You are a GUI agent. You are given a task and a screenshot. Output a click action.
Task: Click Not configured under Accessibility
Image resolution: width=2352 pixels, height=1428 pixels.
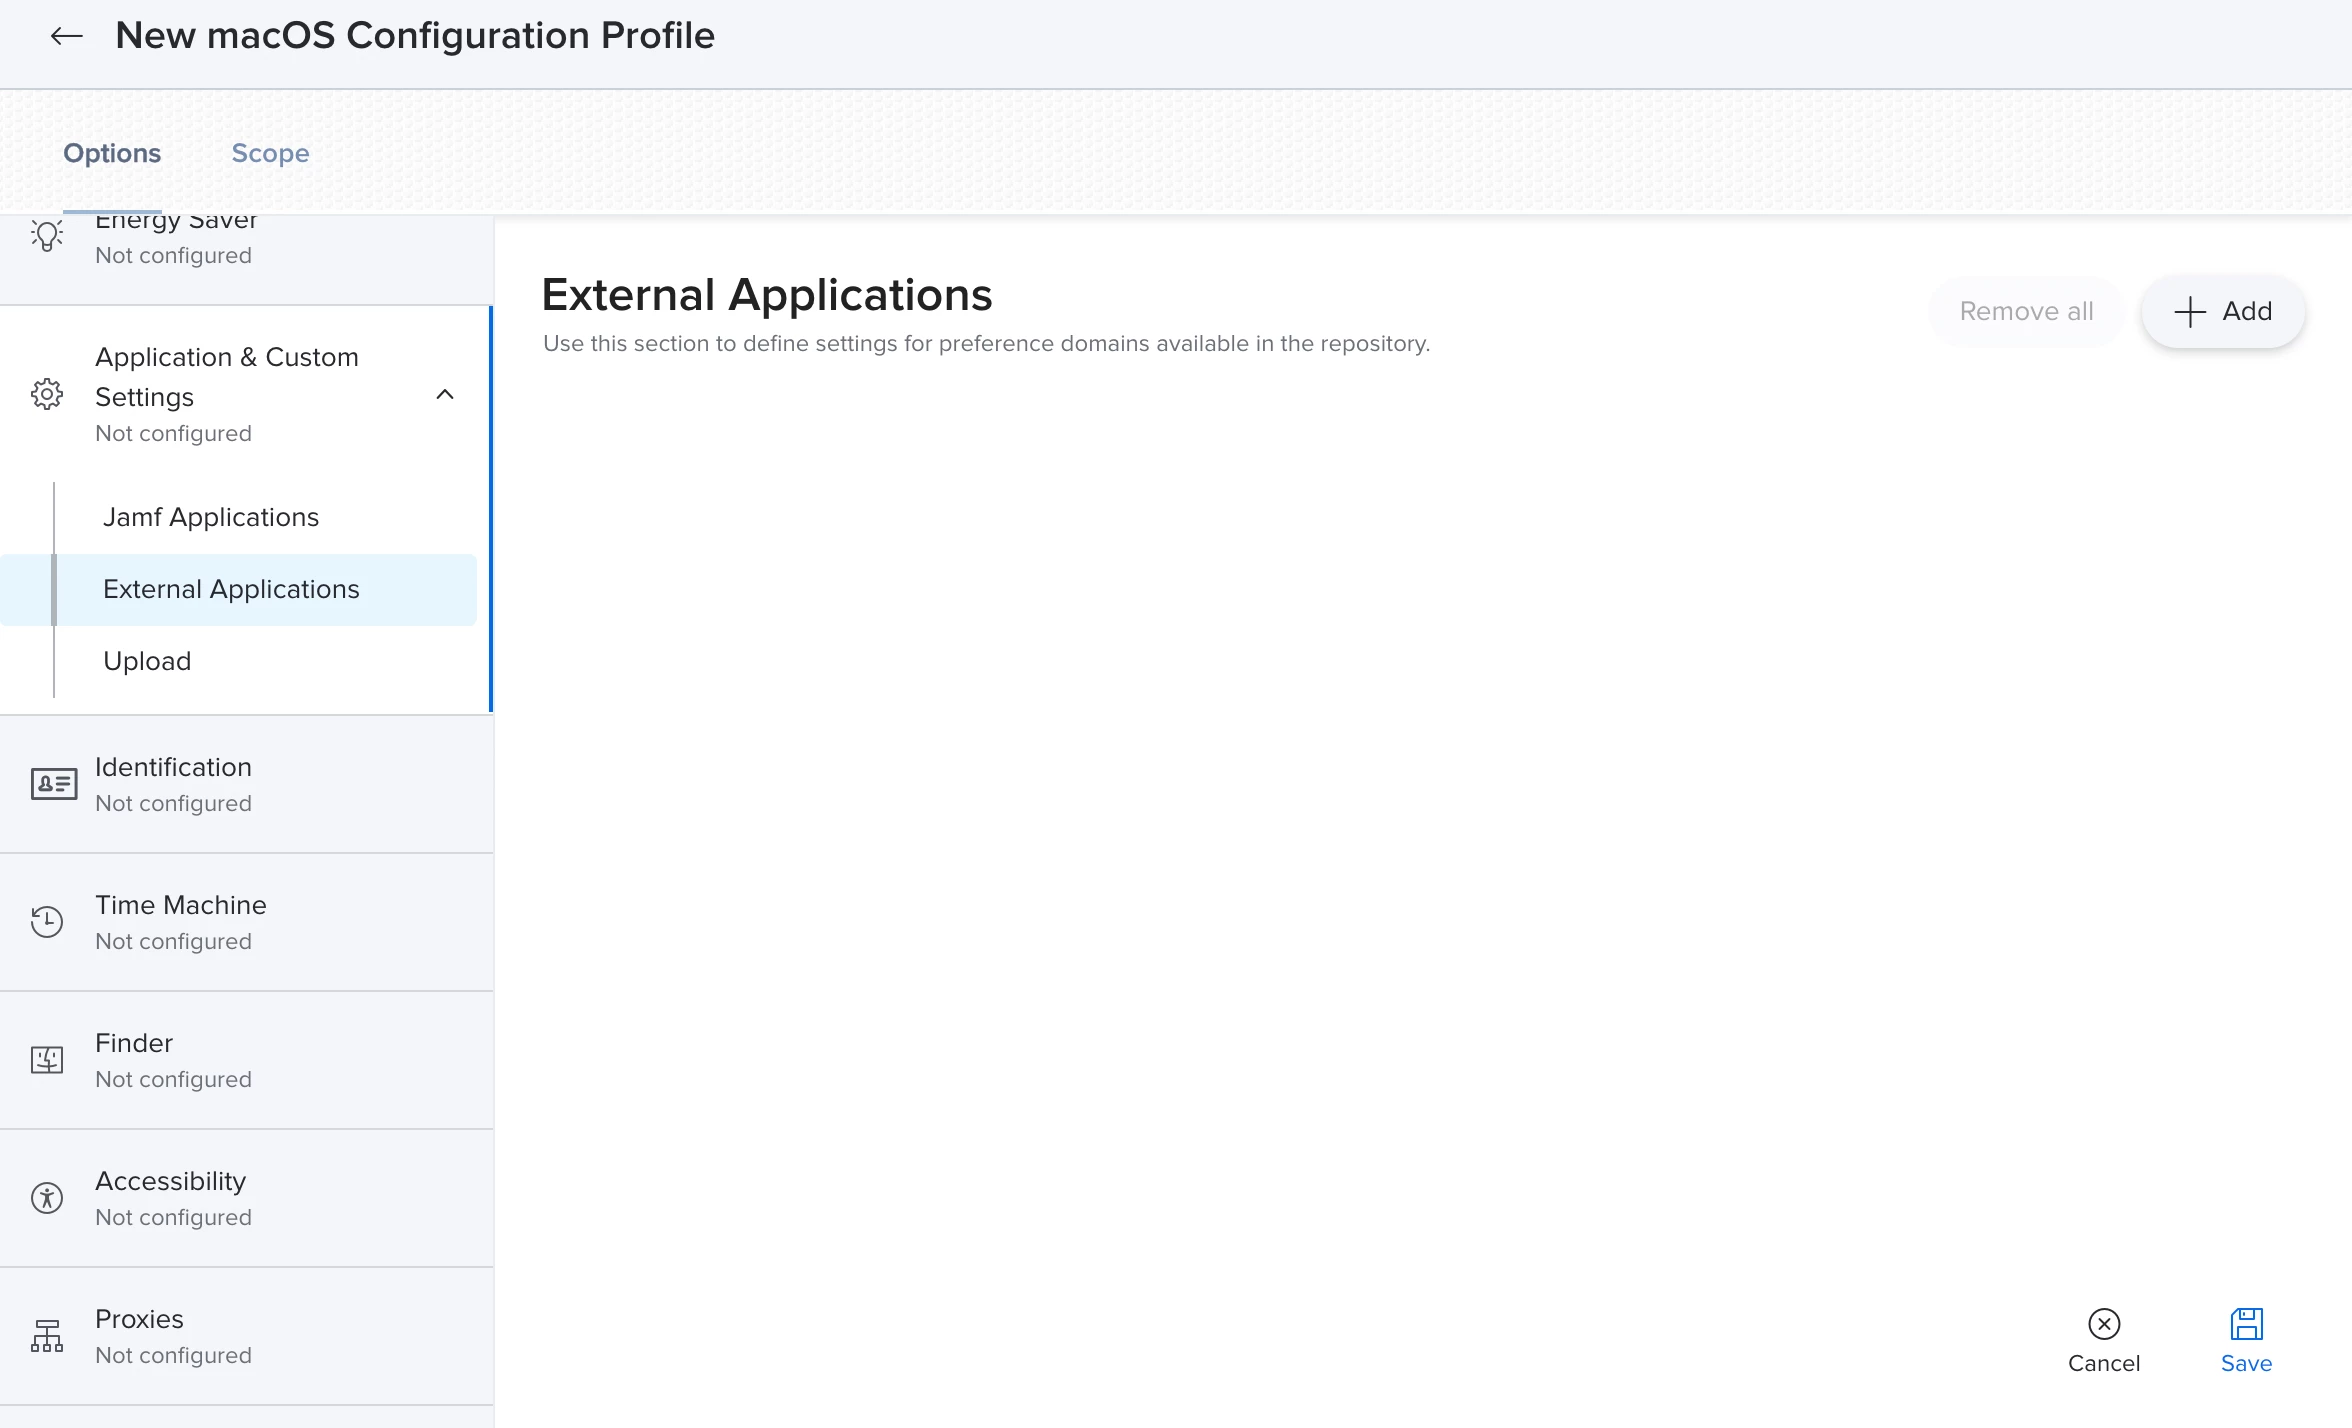(173, 1217)
